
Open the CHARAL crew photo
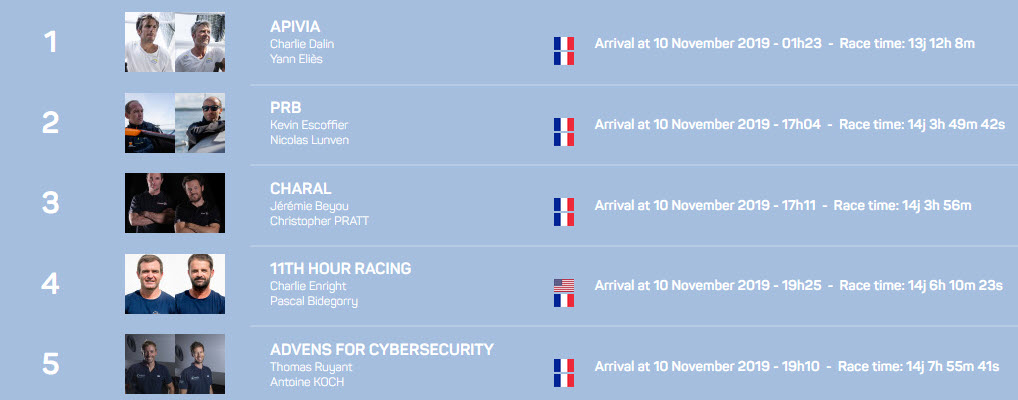click(175, 203)
